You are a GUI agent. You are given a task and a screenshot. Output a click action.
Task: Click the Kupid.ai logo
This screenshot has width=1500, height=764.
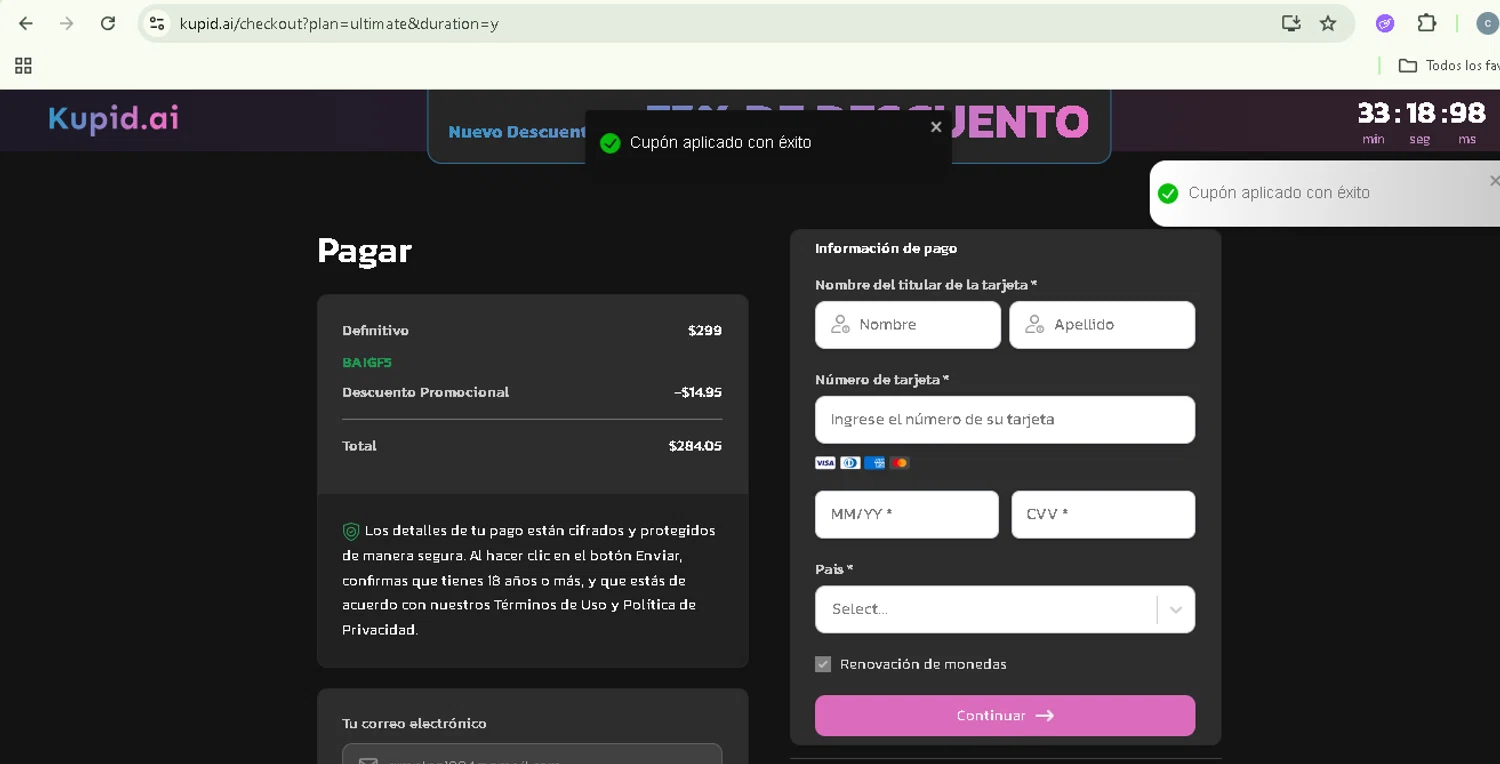click(113, 119)
